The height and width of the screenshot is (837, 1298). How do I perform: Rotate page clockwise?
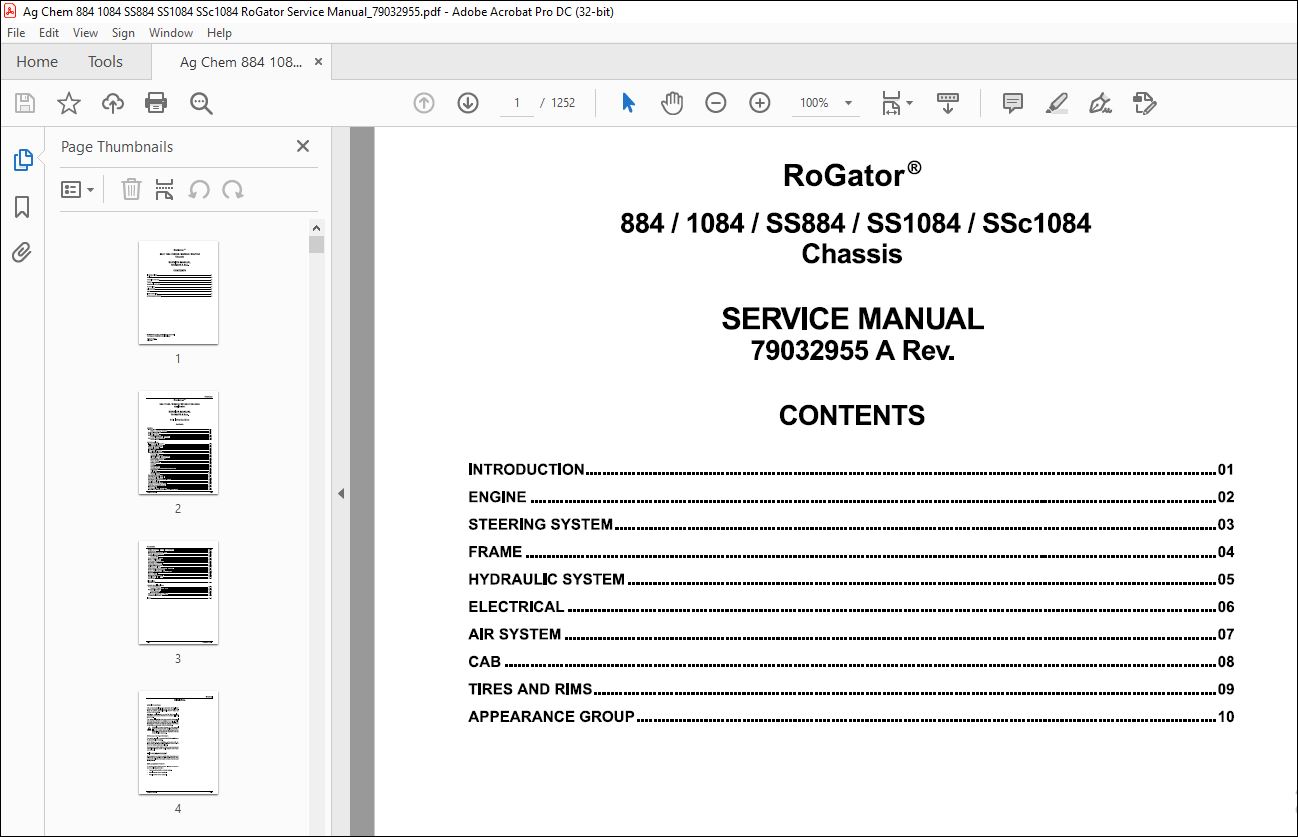233,190
